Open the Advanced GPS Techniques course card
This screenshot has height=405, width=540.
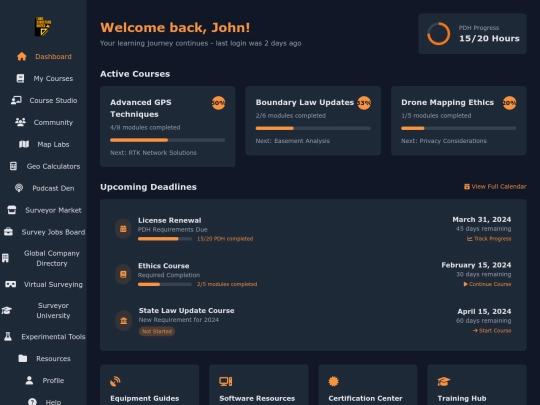tap(168, 127)
